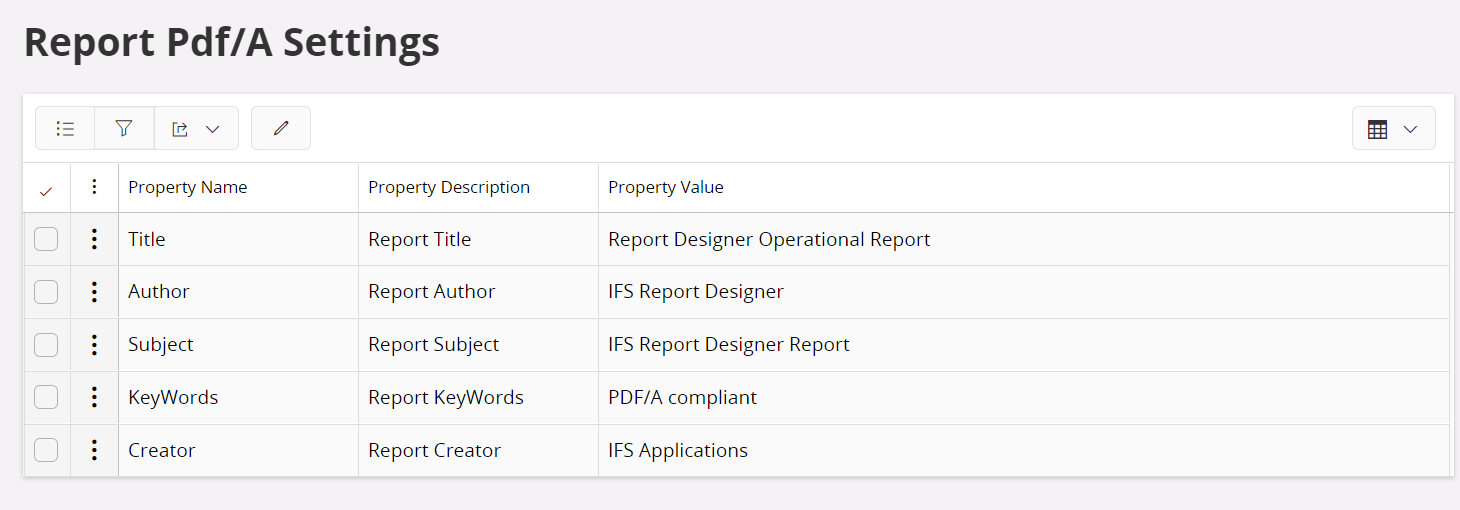Click the Property Value column header
The width and height of the screenshot is (1460, 510).
click(x=666, y=187)
